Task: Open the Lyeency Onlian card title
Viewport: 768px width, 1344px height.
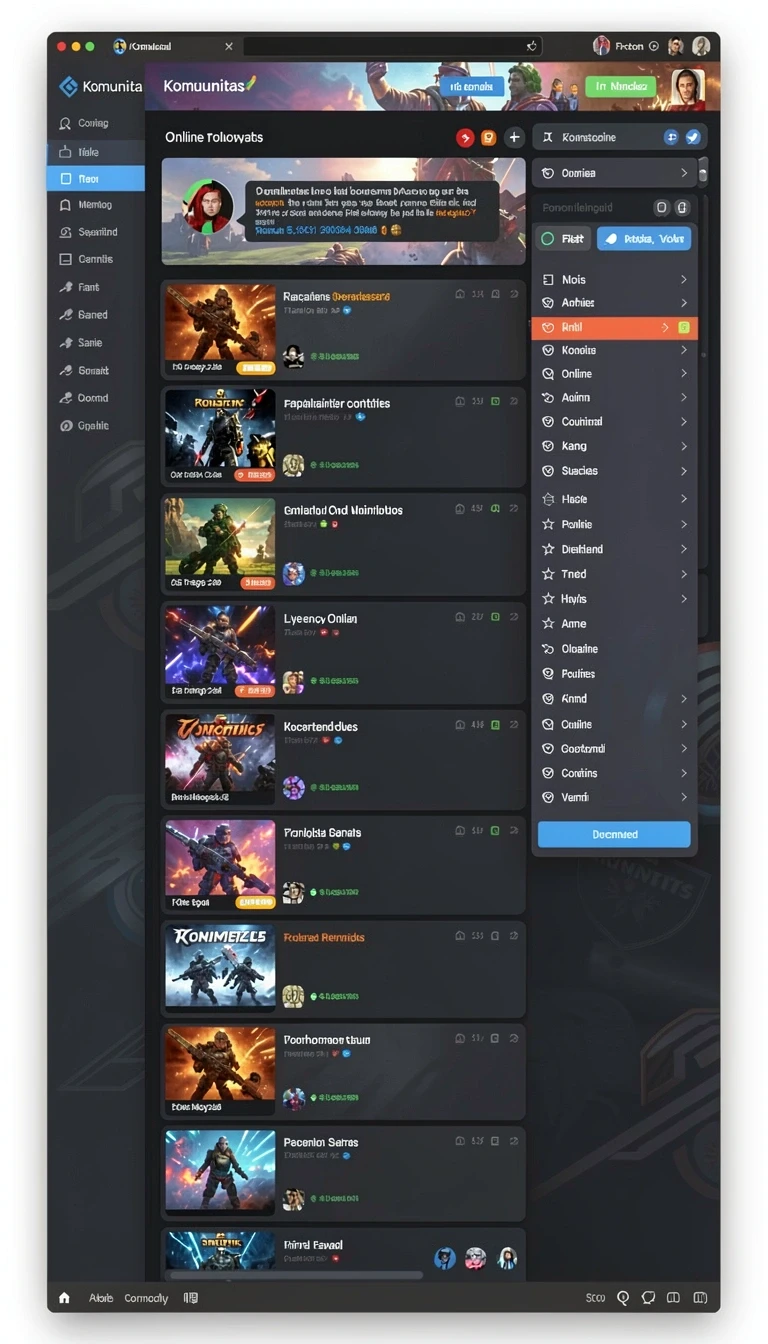Action: (320, 619)
